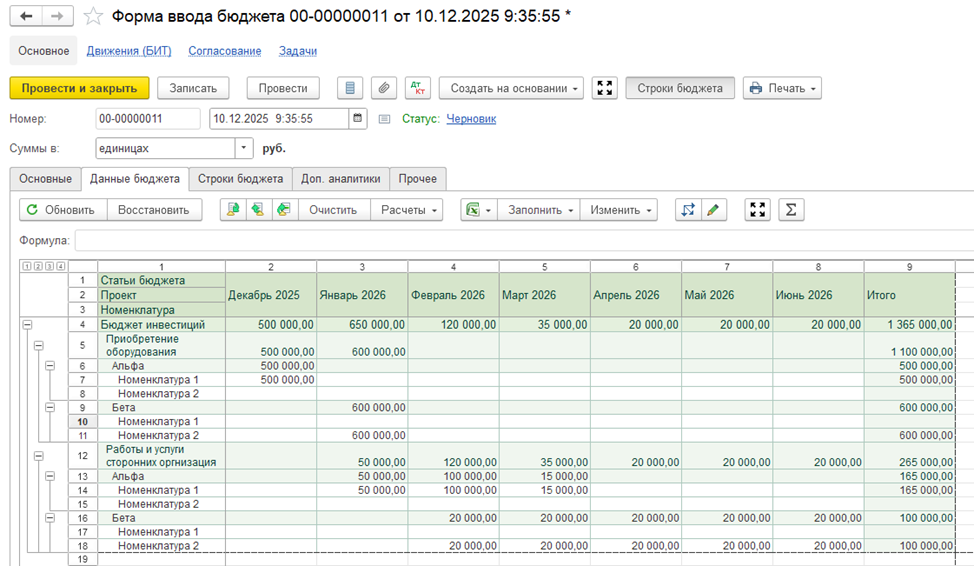Click the pencil edit icon in the table toolbar

(x=712, y=210)
